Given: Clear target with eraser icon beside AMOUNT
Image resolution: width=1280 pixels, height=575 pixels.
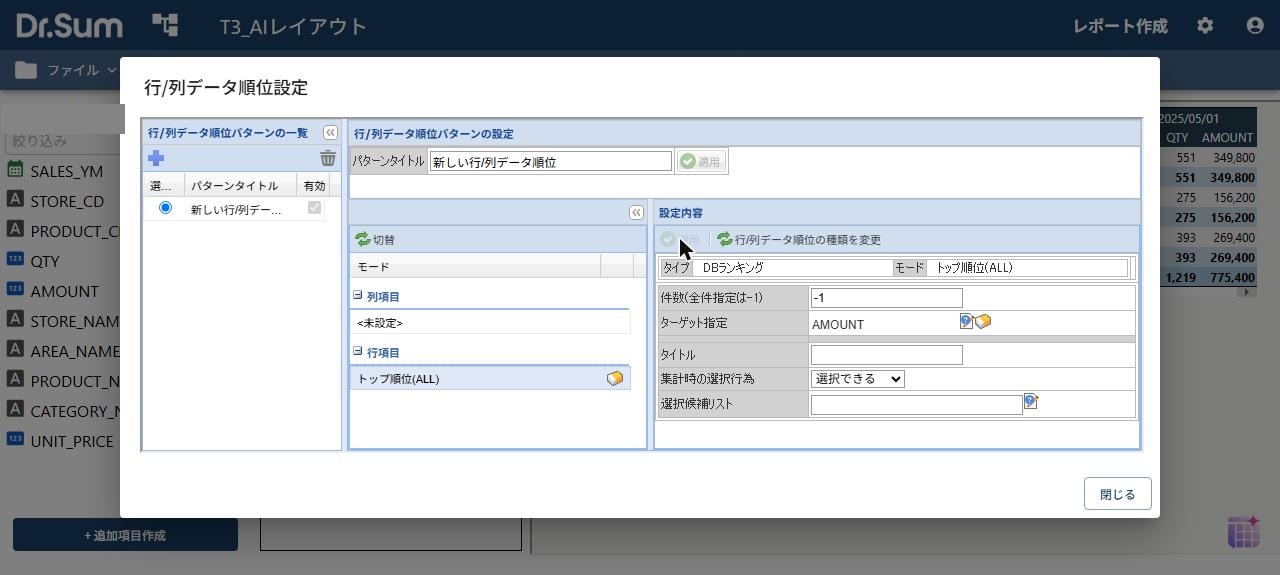Looking at the screenshot, I should 983,321.
